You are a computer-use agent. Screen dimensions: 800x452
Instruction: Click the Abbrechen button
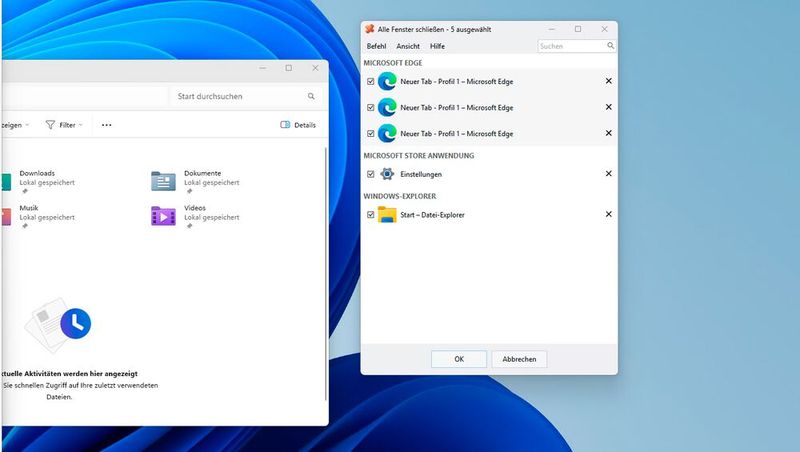[519, 359]
